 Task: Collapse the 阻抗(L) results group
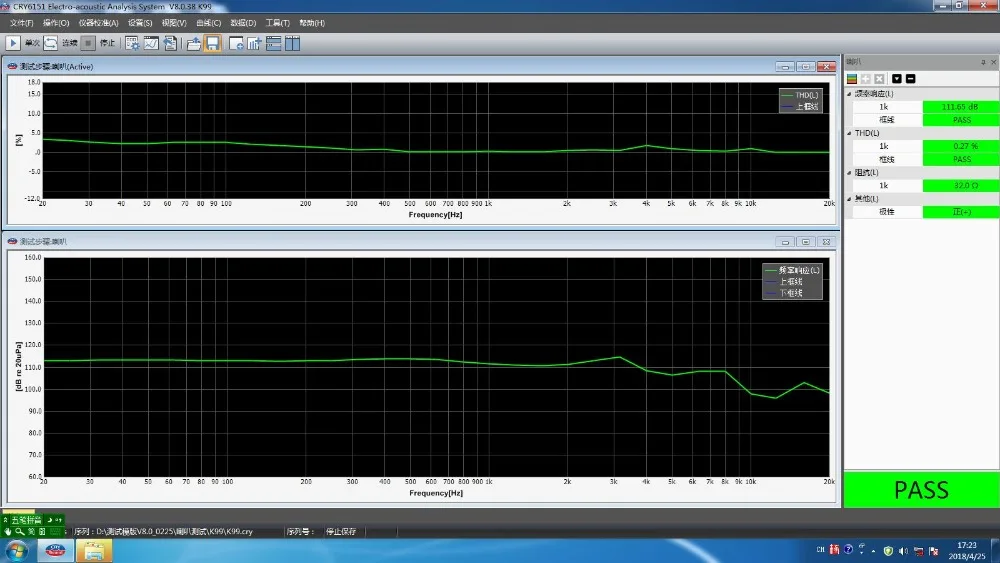[x=849, y=173]
